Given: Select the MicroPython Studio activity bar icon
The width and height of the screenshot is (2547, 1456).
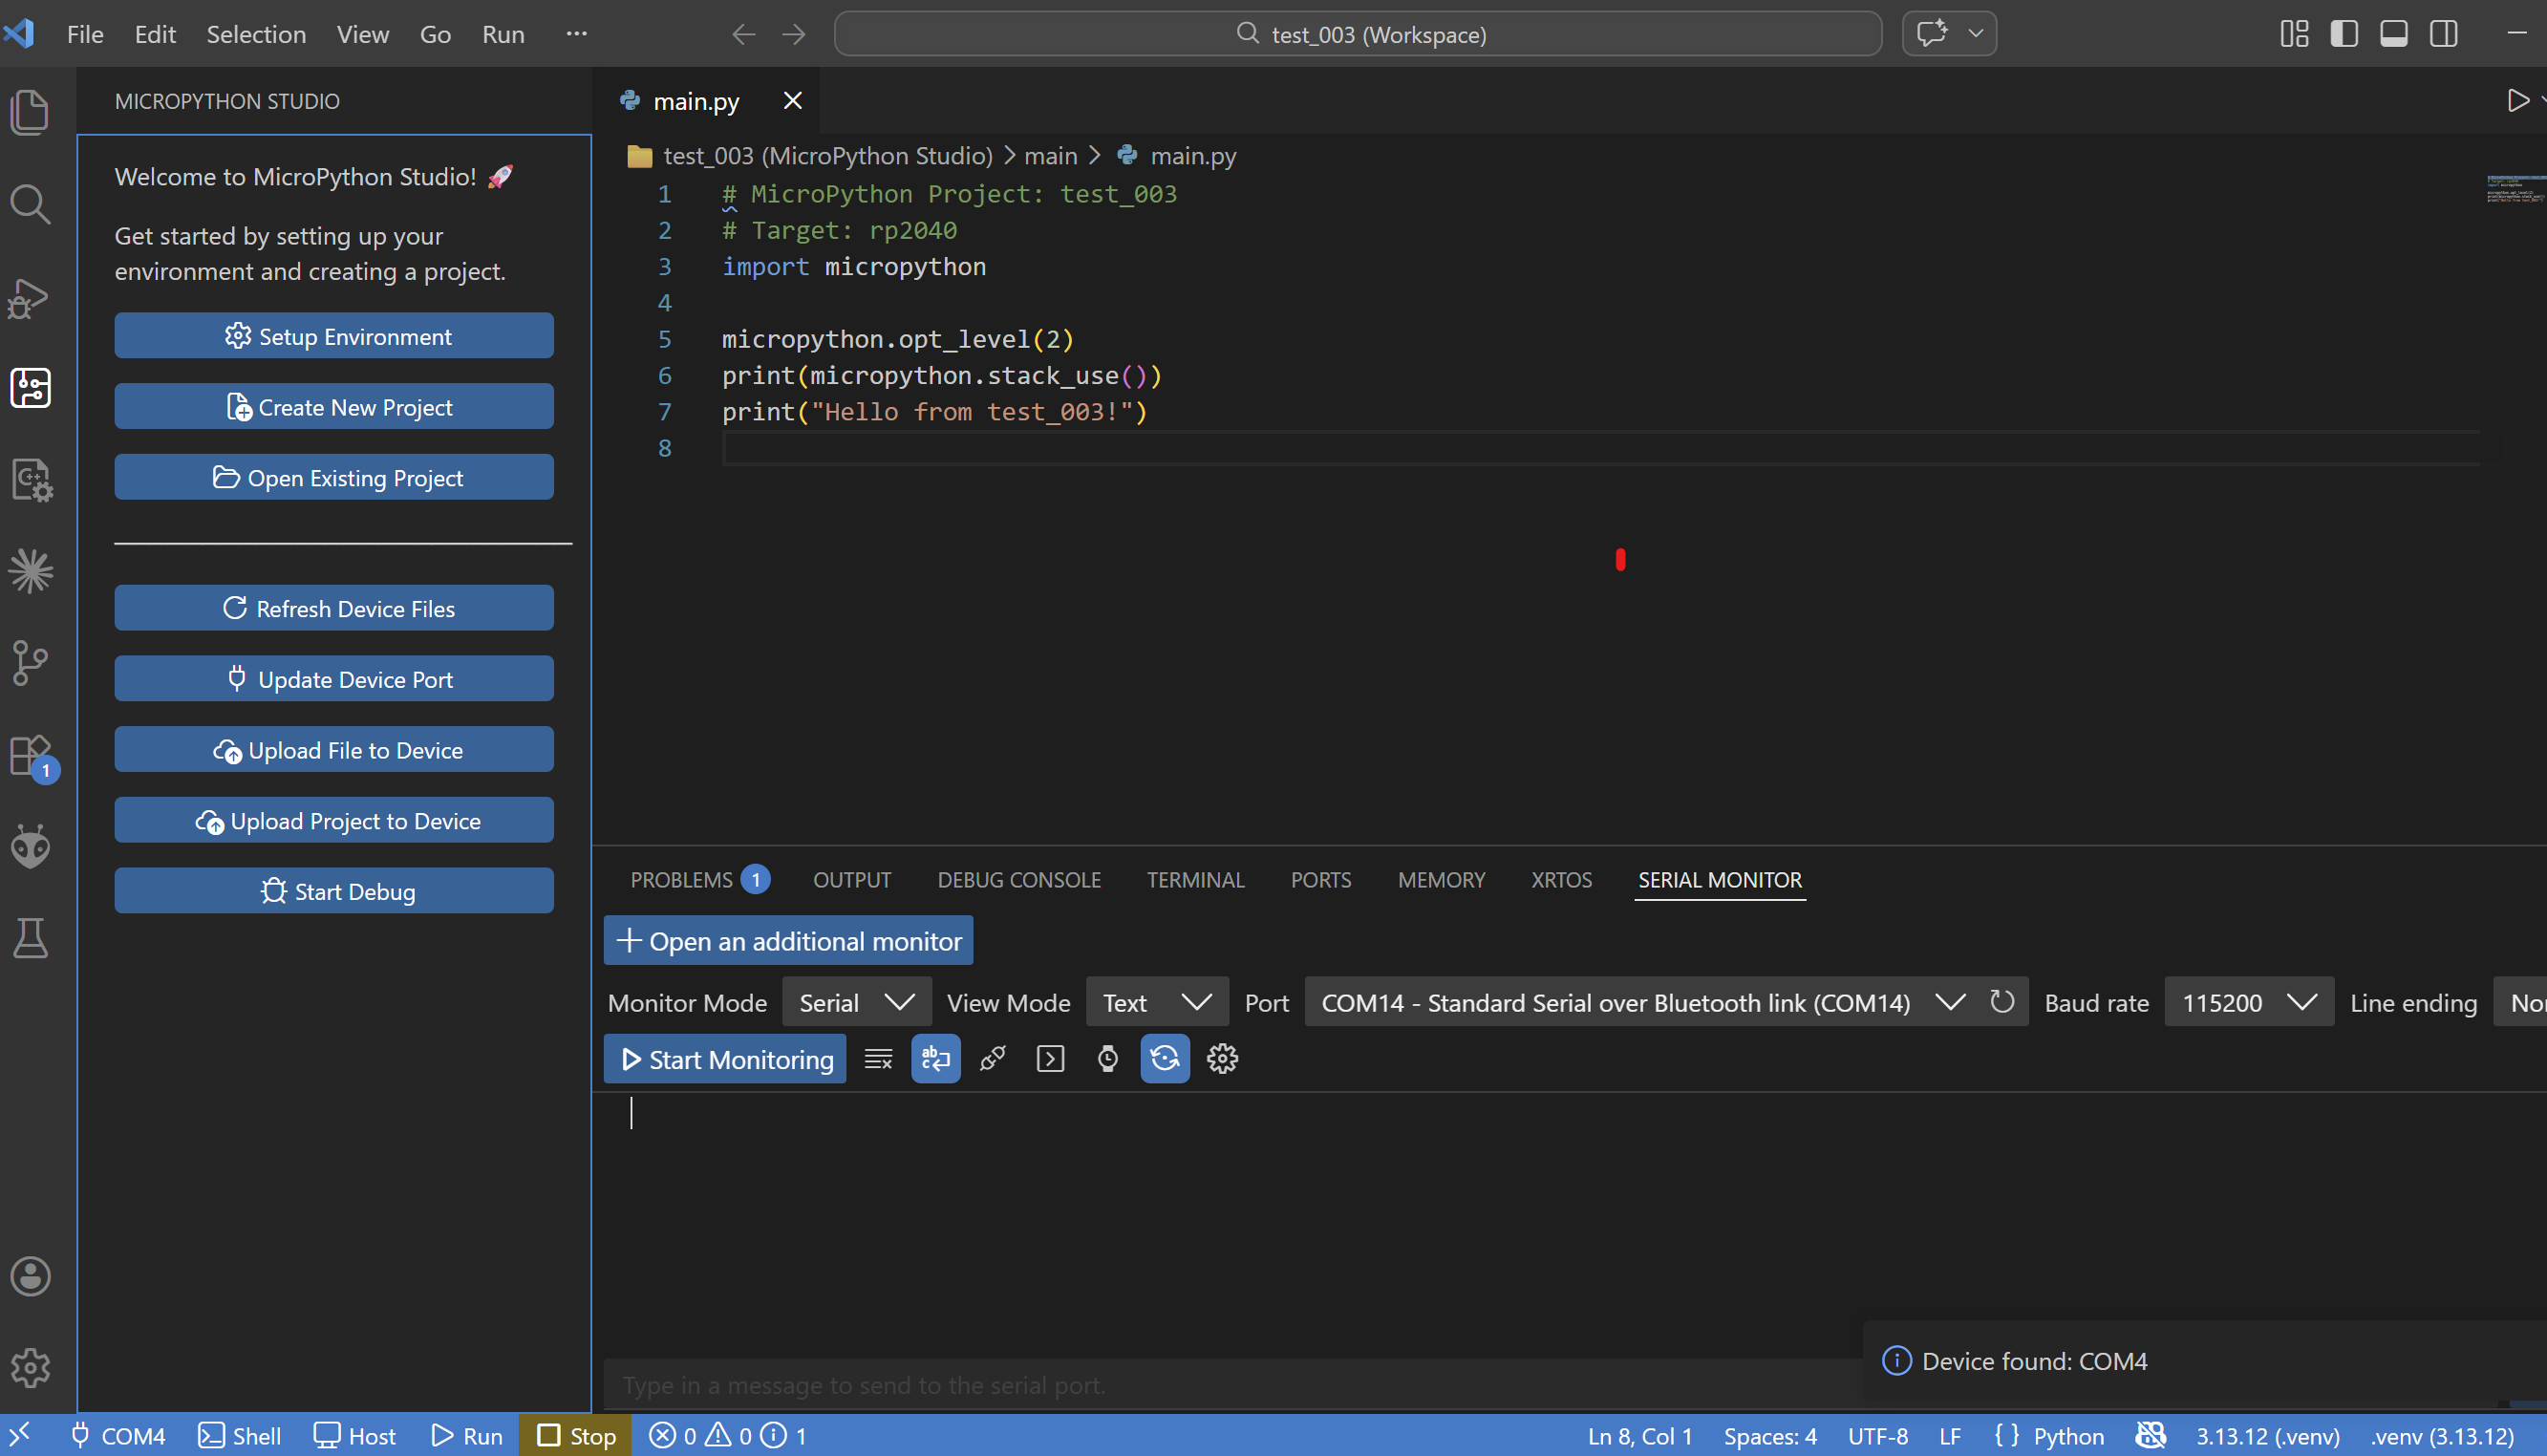Looking at the screenshot, I should click(30, 388).
